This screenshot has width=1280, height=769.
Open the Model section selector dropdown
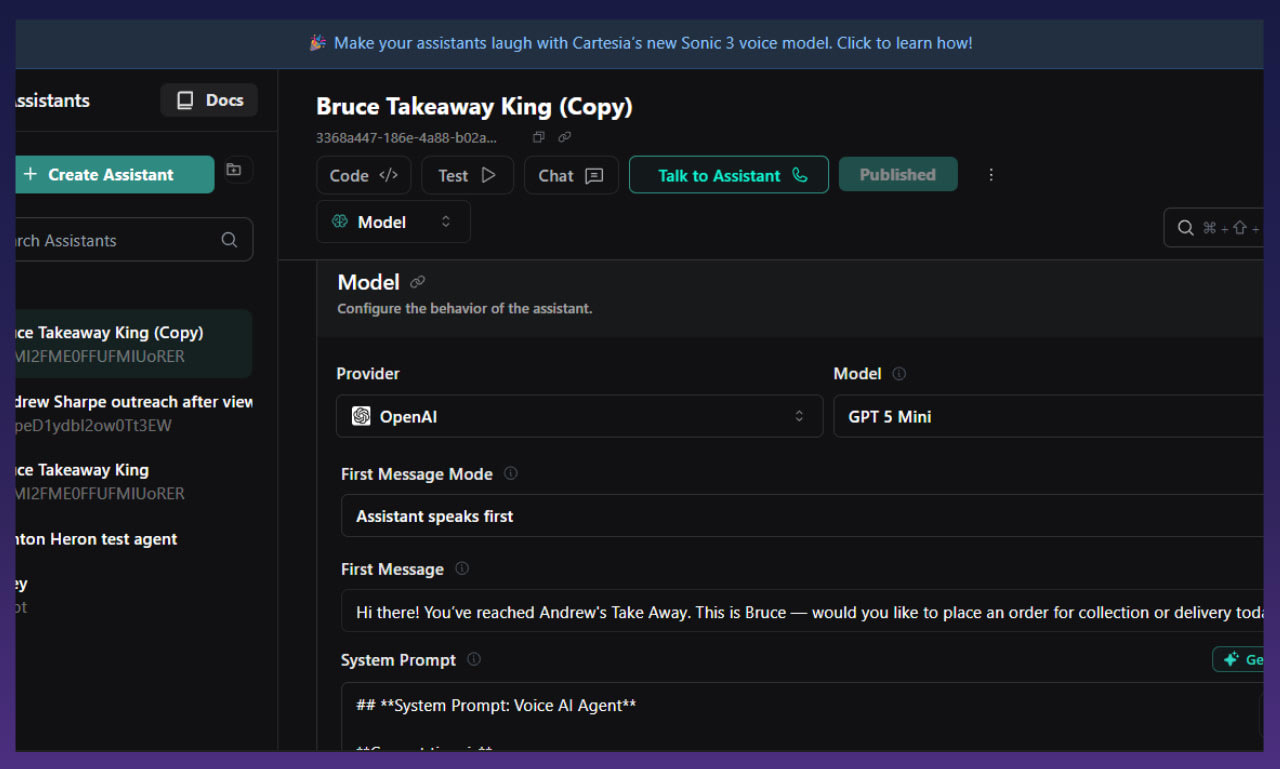pos(393,222)
